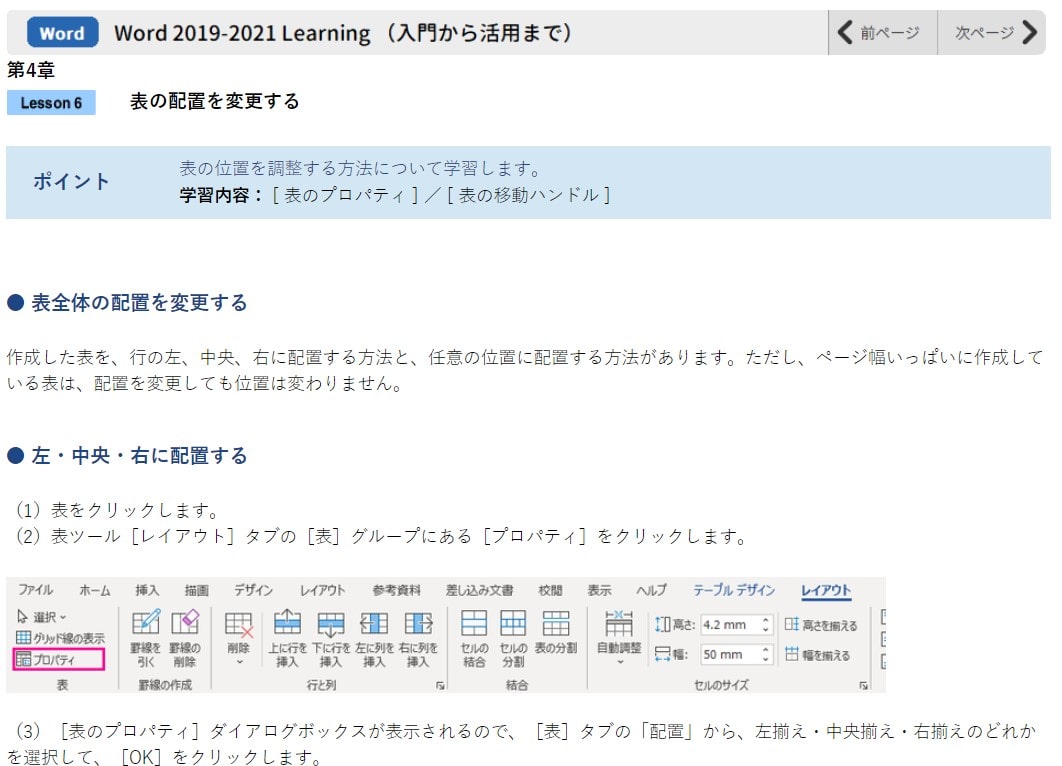Toggle View Gridlines (グリッド線の表示)

pyautogui.click(x=60, y=638)
